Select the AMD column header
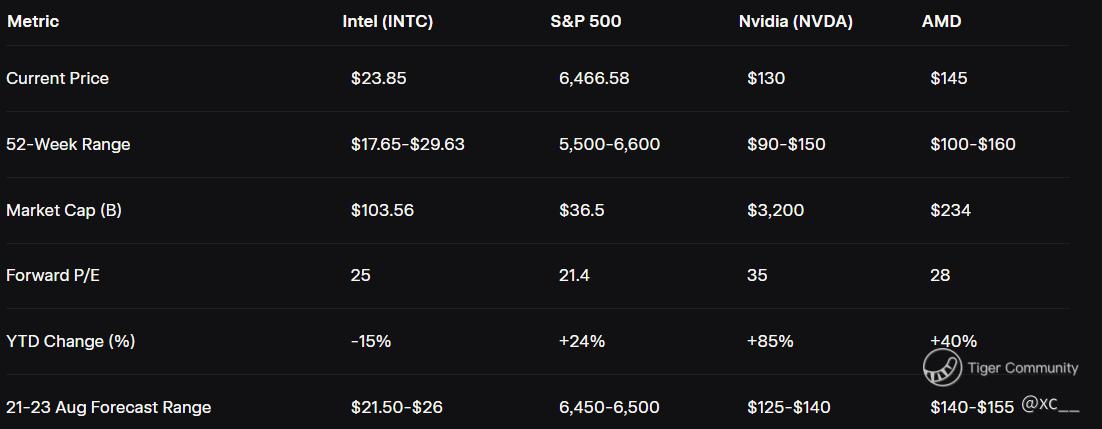This screenshot has height=429, width=1102. click(x=941, y=21)
